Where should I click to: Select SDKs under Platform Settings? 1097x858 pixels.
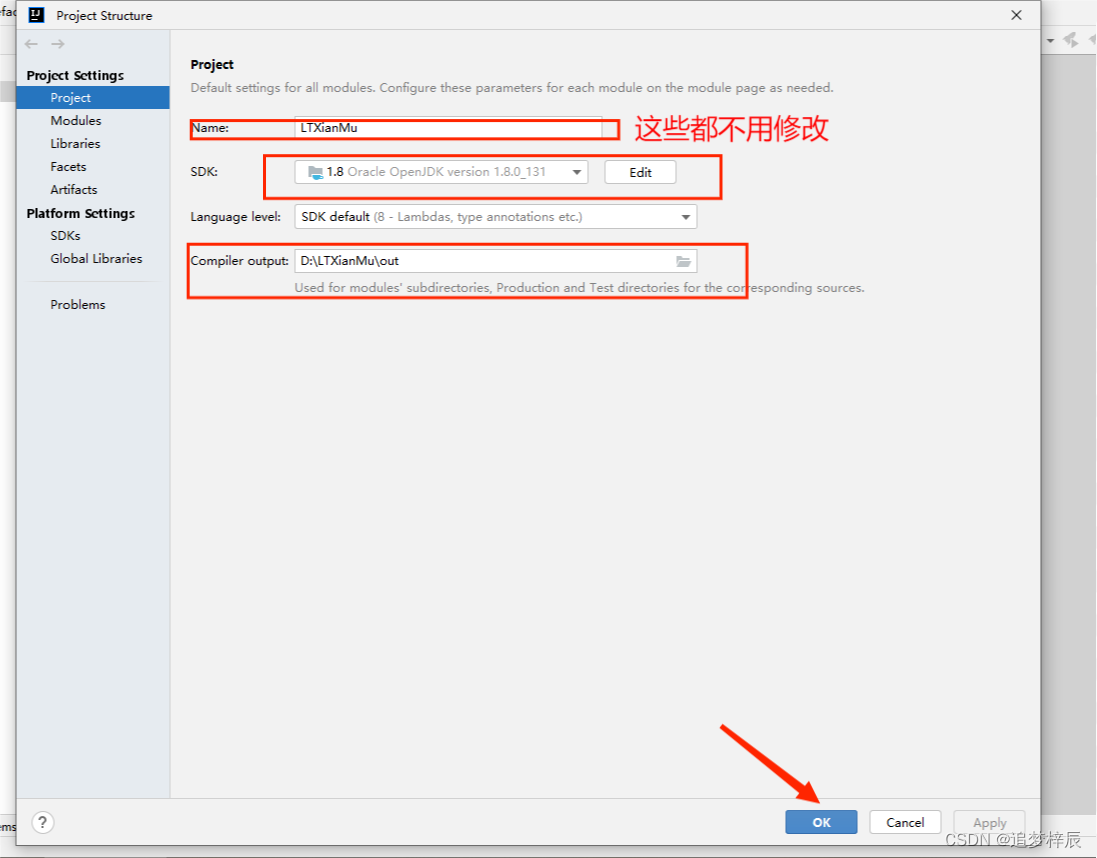65,236
